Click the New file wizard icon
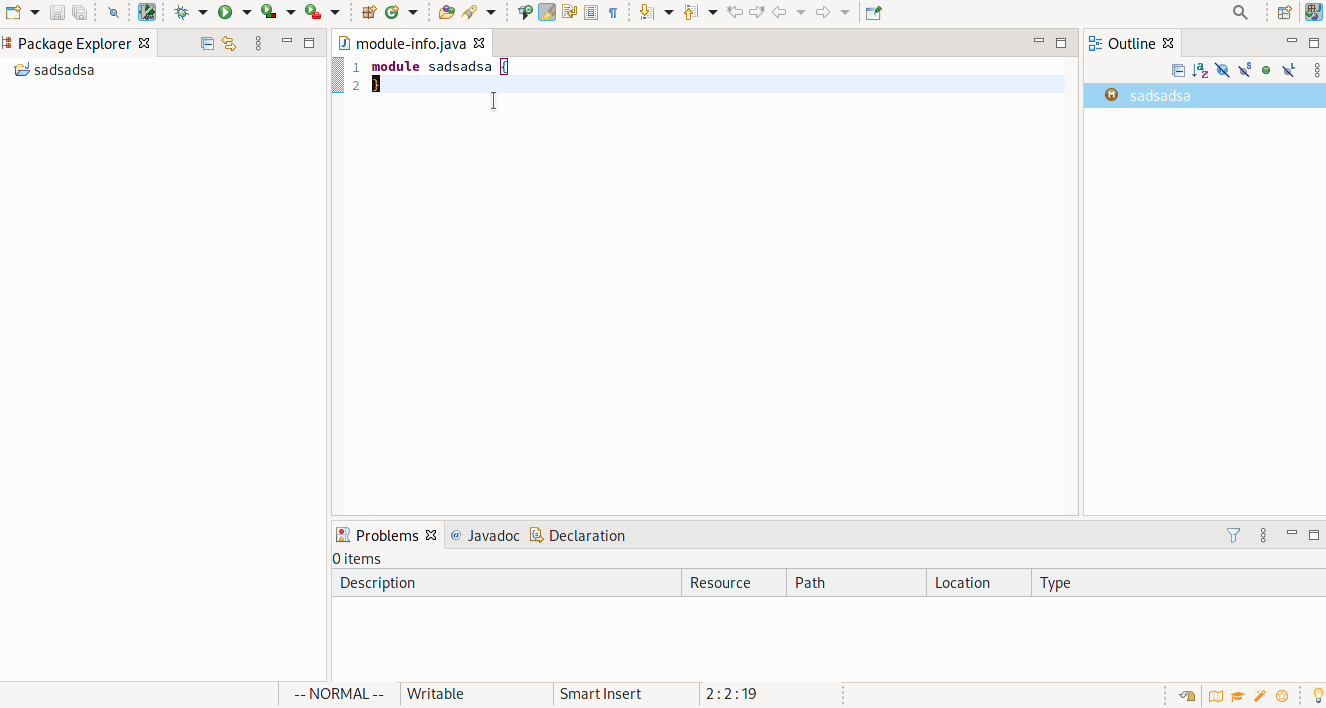Viewport: 1326px width, 708px height. point(13,12)
